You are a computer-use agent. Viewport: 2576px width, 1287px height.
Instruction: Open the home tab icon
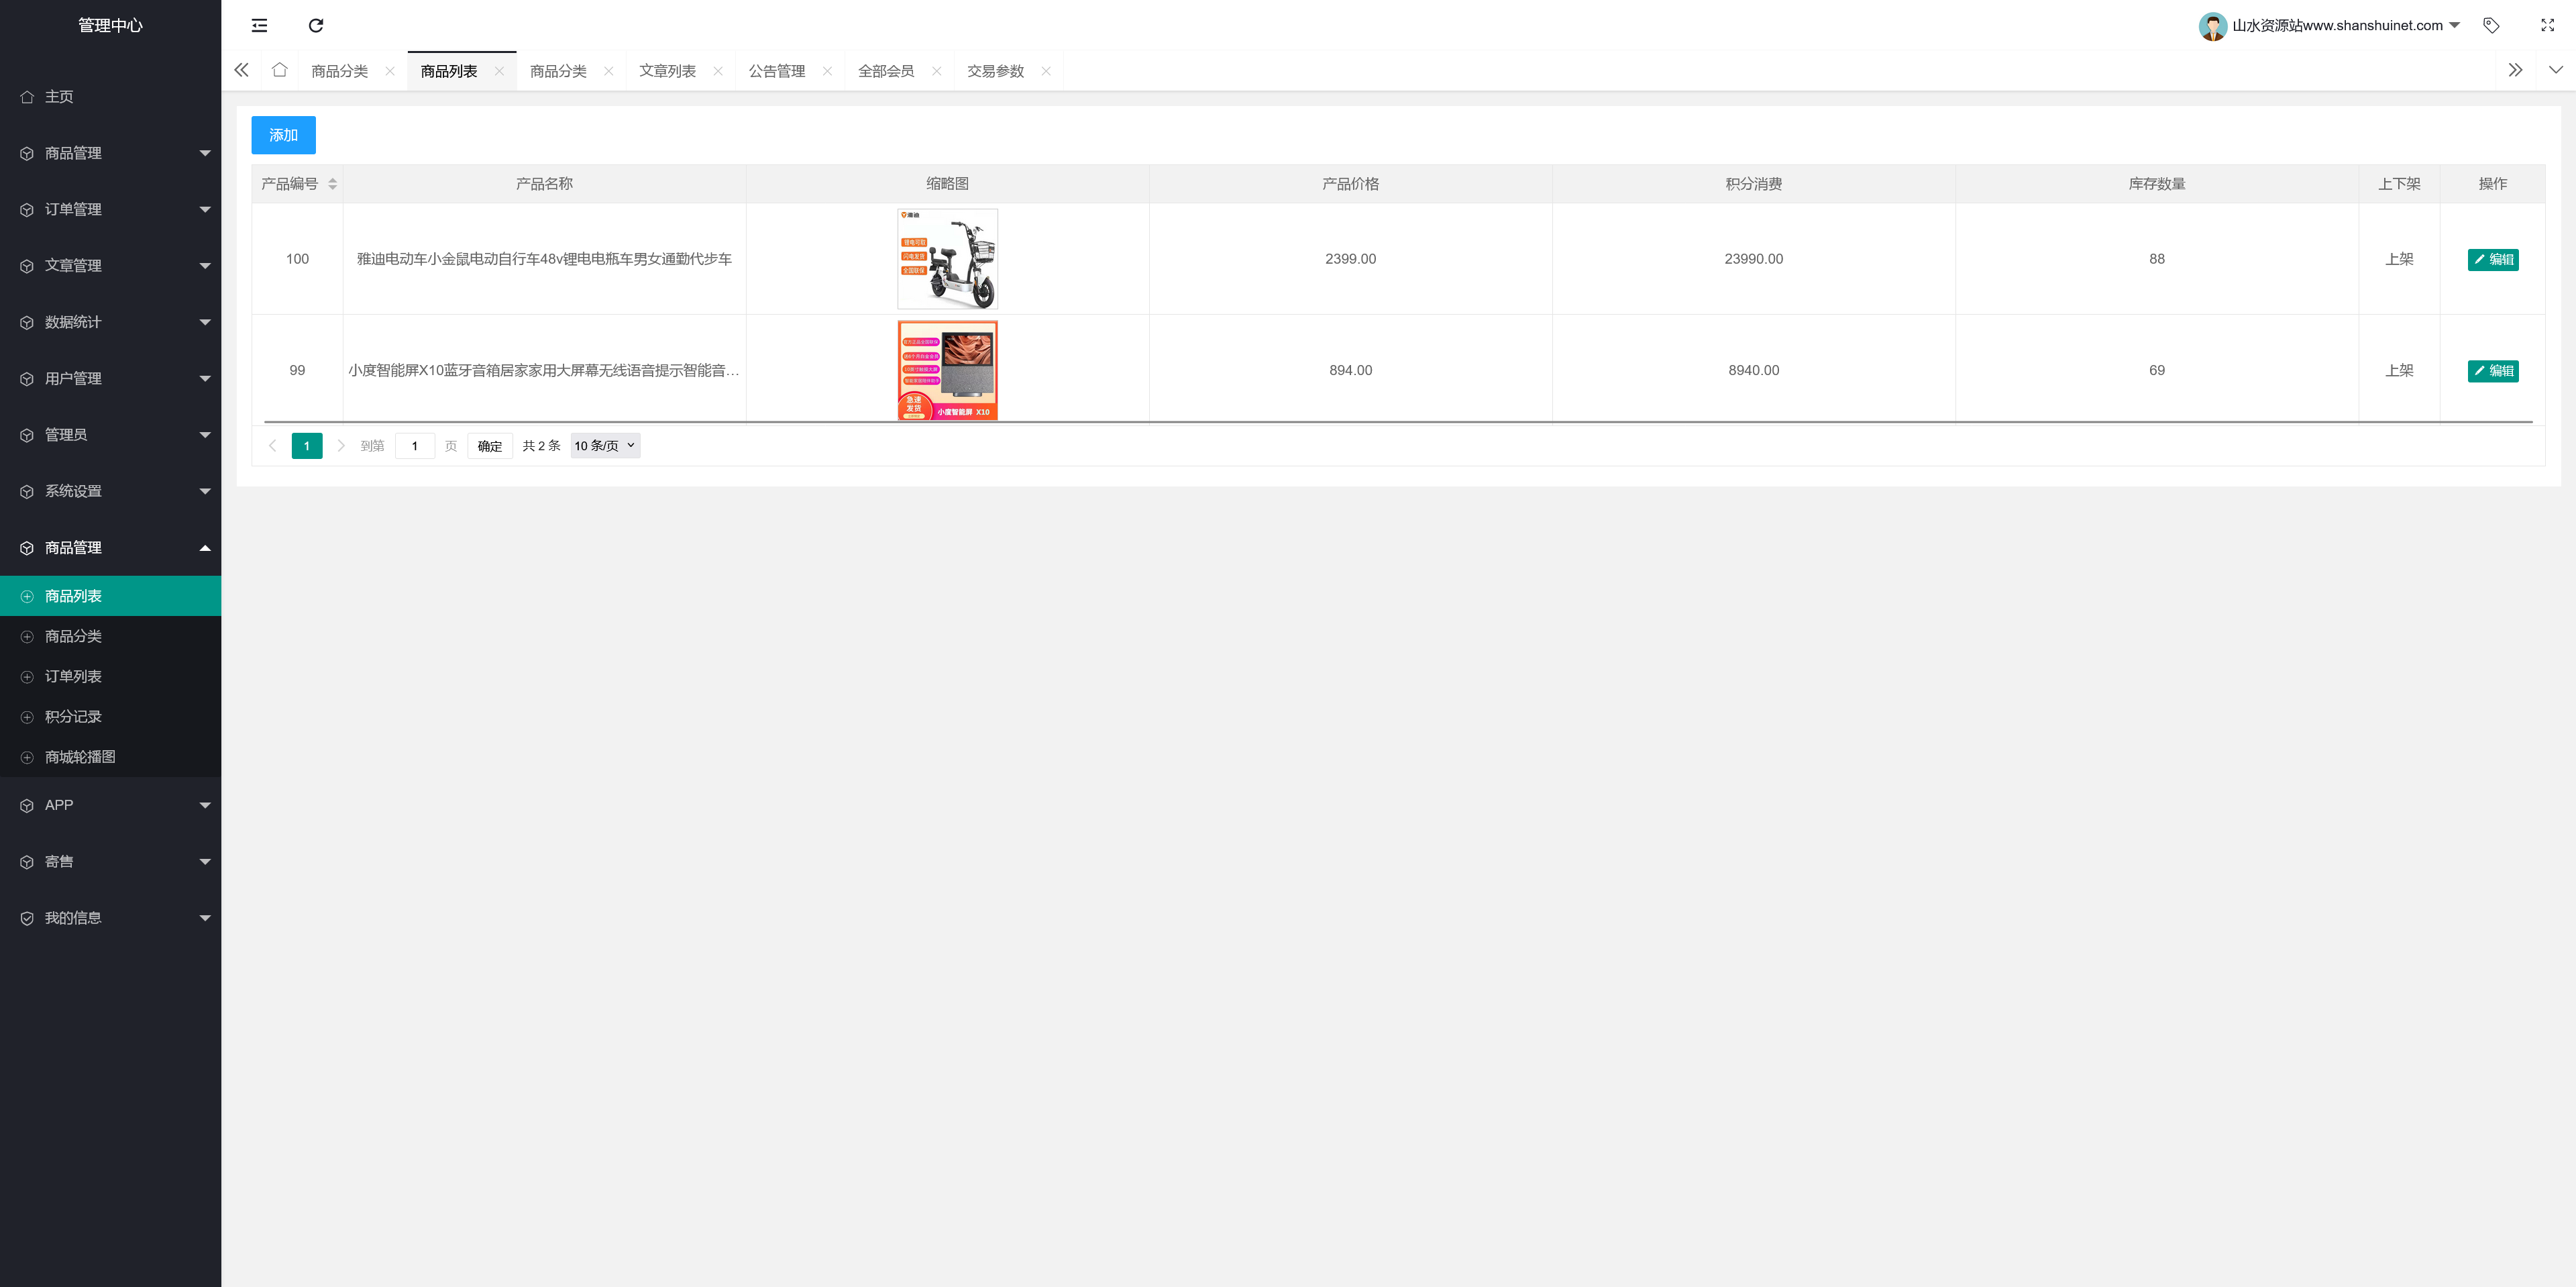(280, 70)
